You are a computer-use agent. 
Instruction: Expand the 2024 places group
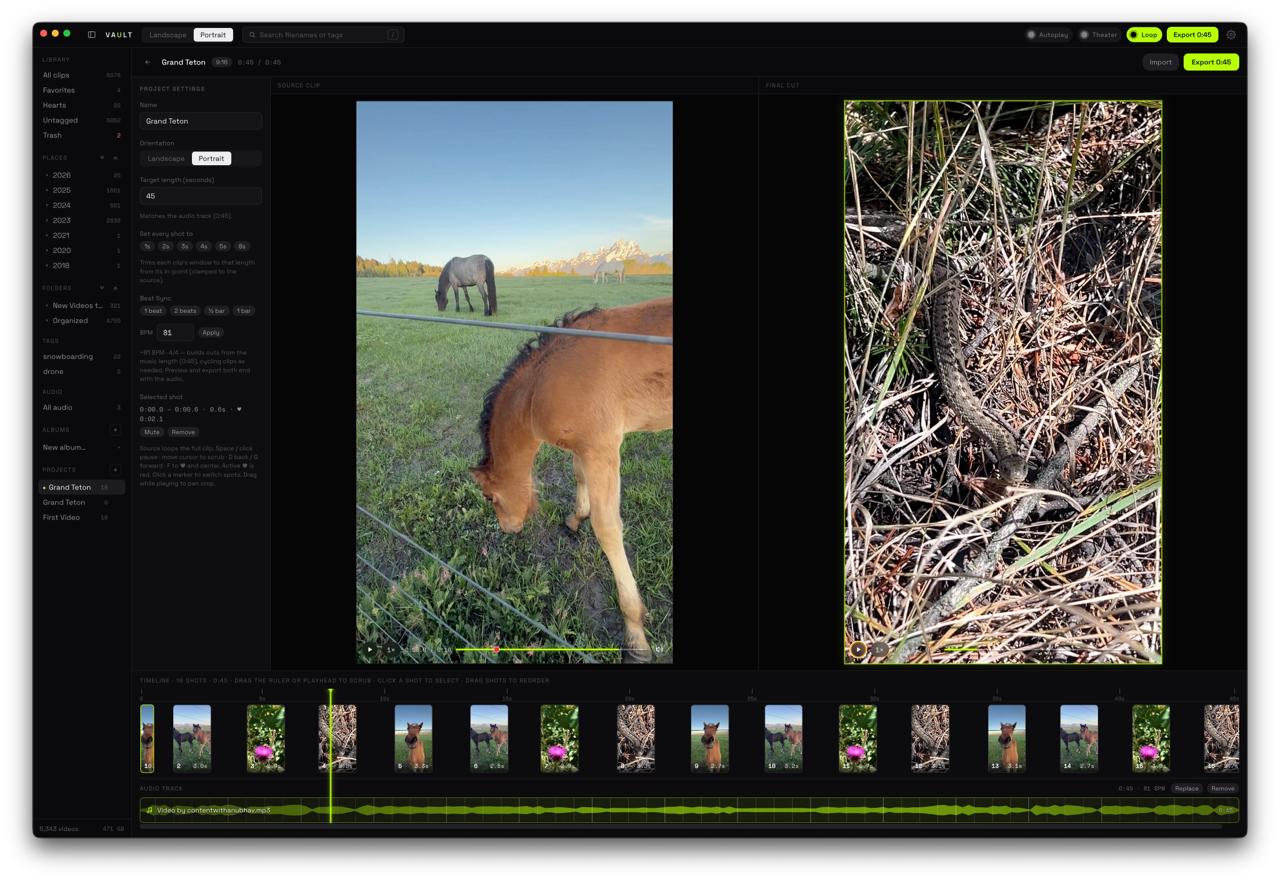(x=47, y=205)
